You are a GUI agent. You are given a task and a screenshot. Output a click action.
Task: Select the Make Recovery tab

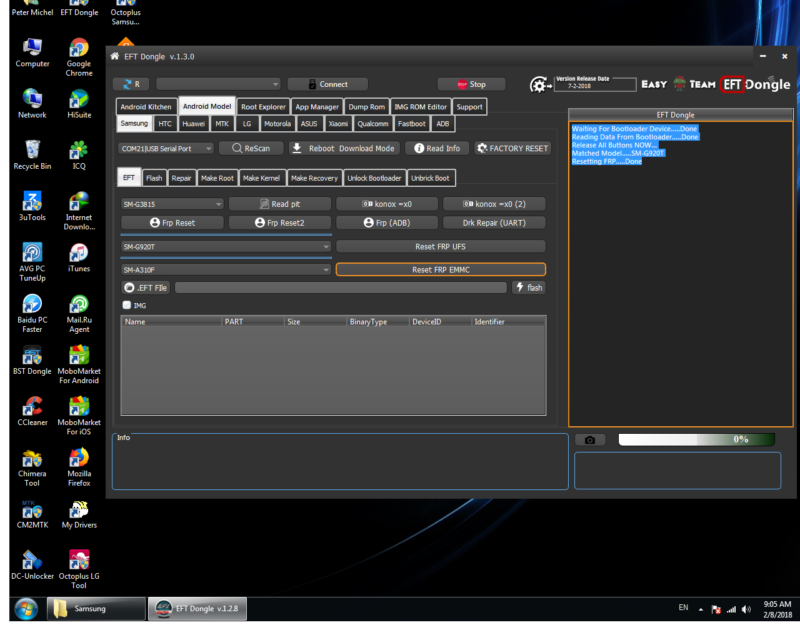click(314, 178)
